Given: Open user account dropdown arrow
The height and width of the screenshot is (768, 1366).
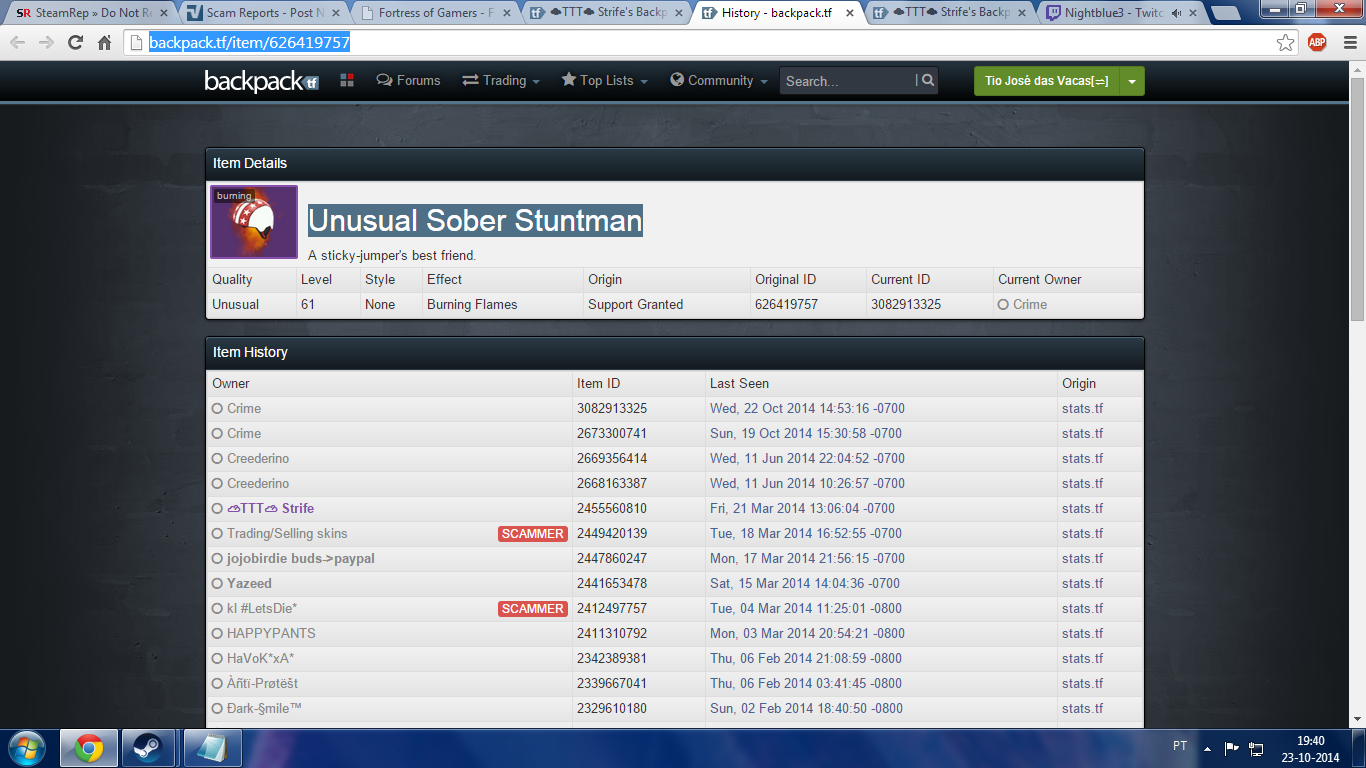Looking at the screenshot, I should click(1131, 81).
